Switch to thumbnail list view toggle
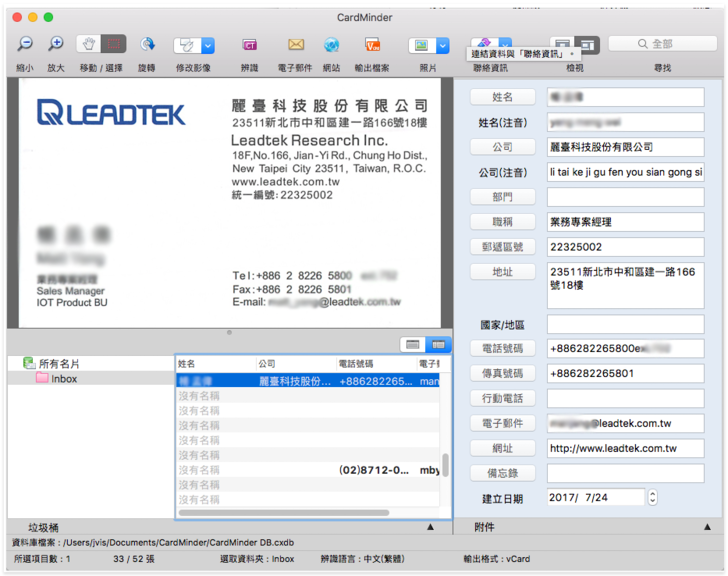Image resolution: width=728 pixels, height=576 pixels. [x=411, y=344]
